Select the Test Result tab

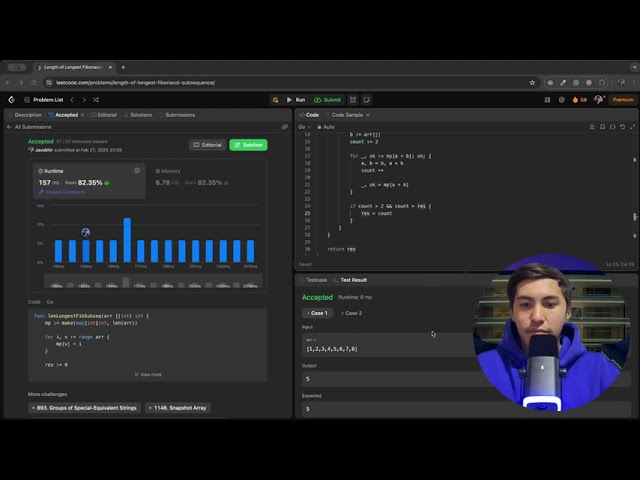point(350,280)
